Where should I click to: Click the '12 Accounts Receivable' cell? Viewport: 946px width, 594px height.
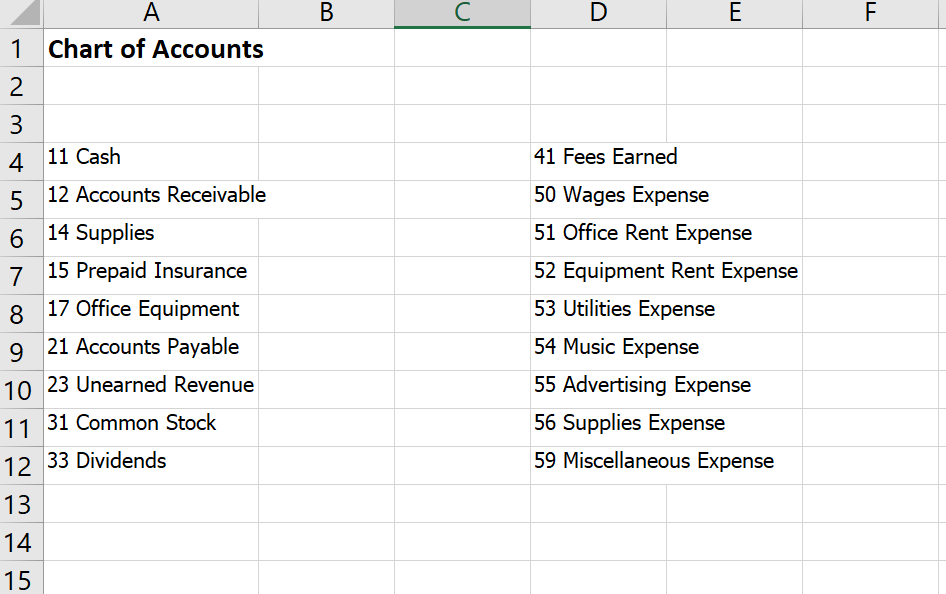151,200
